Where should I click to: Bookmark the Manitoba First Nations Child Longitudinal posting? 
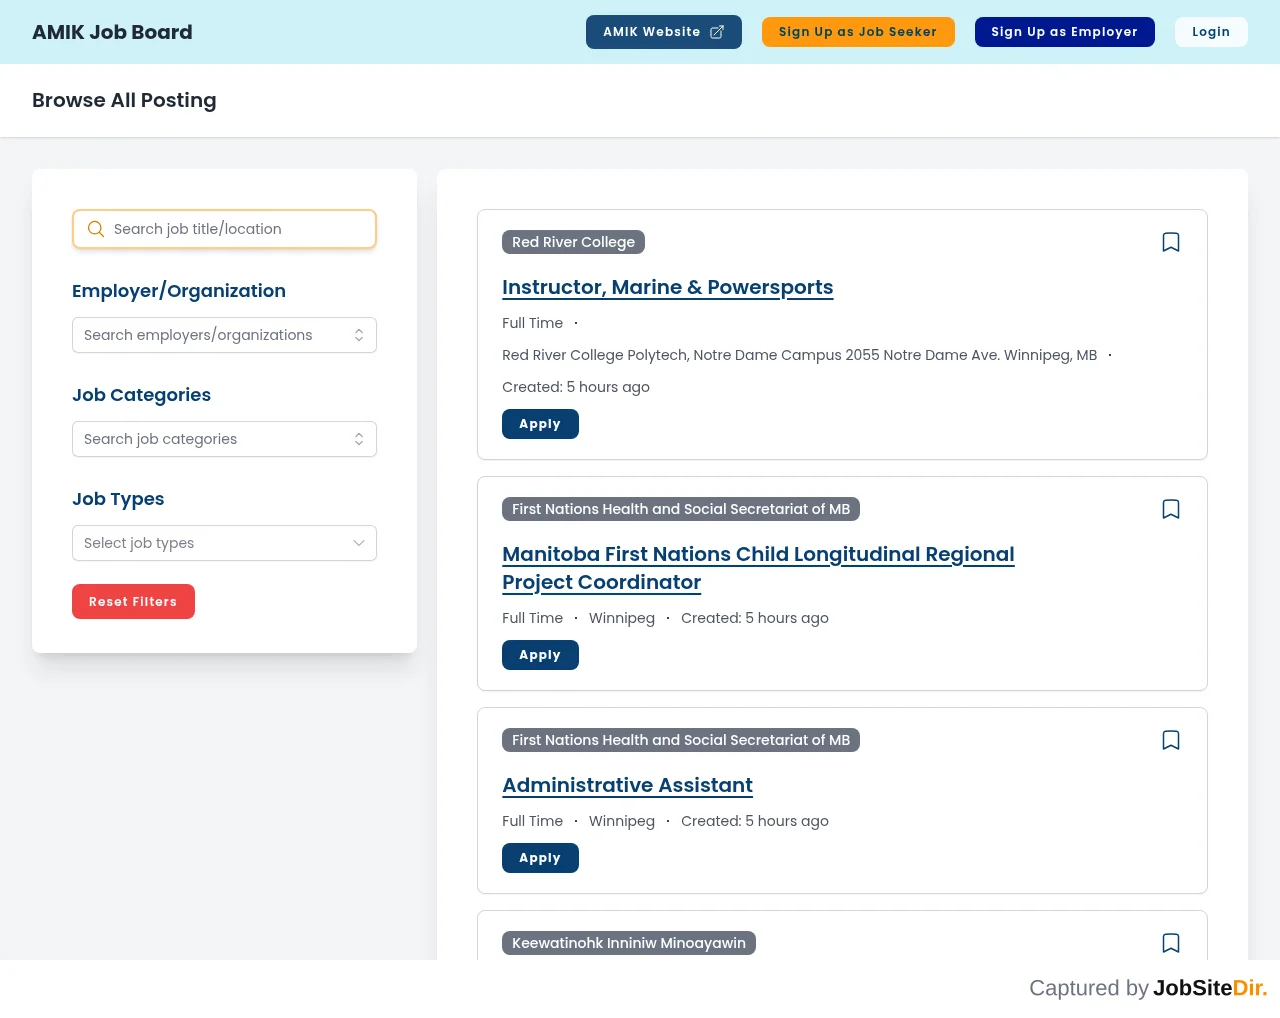tap(1171, 509)
